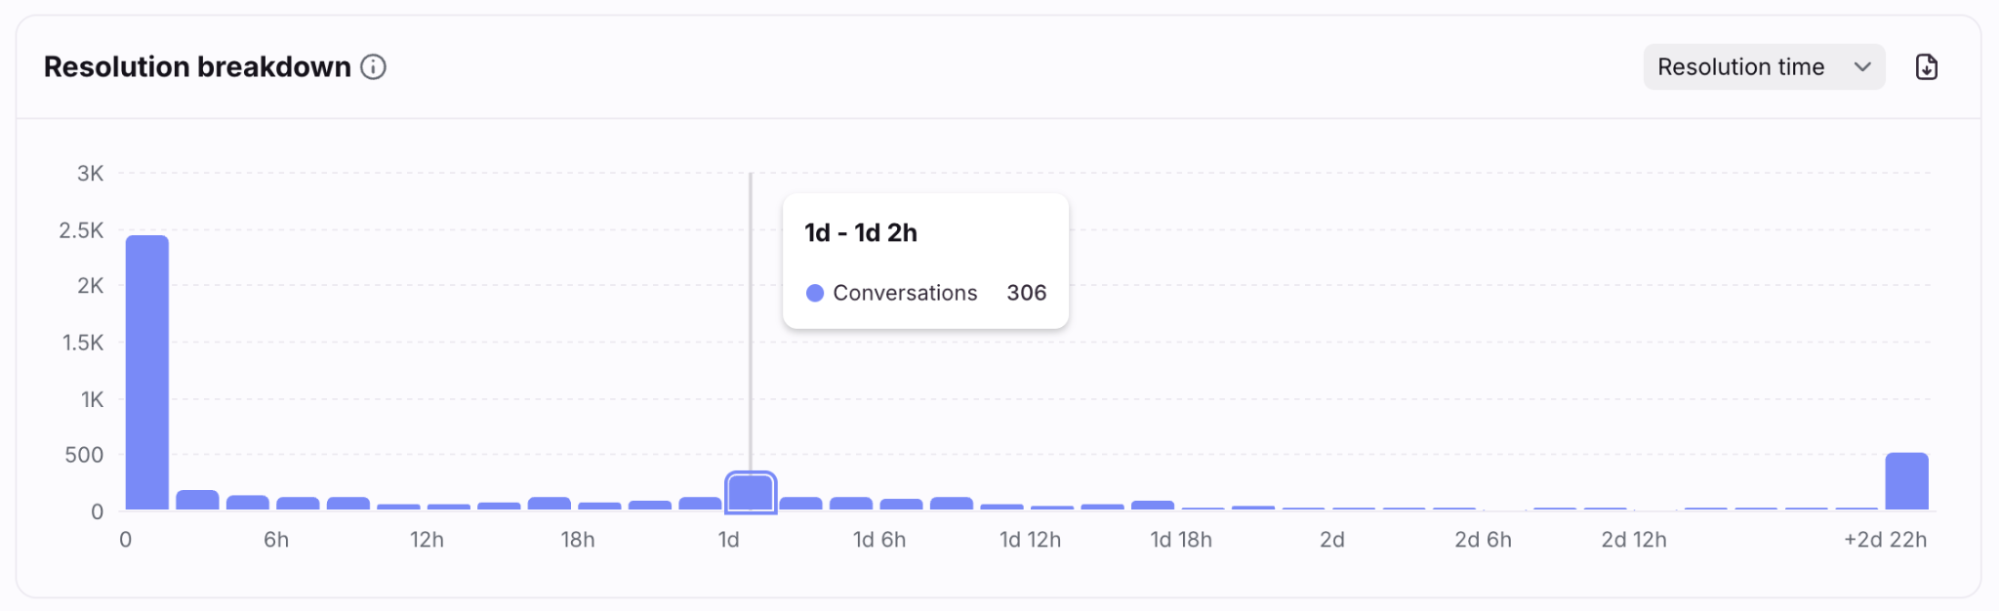The image size is (1999, 612).
Task: Click the tooltip heading 1d - 1d 2h
Action: coord(860,233)
